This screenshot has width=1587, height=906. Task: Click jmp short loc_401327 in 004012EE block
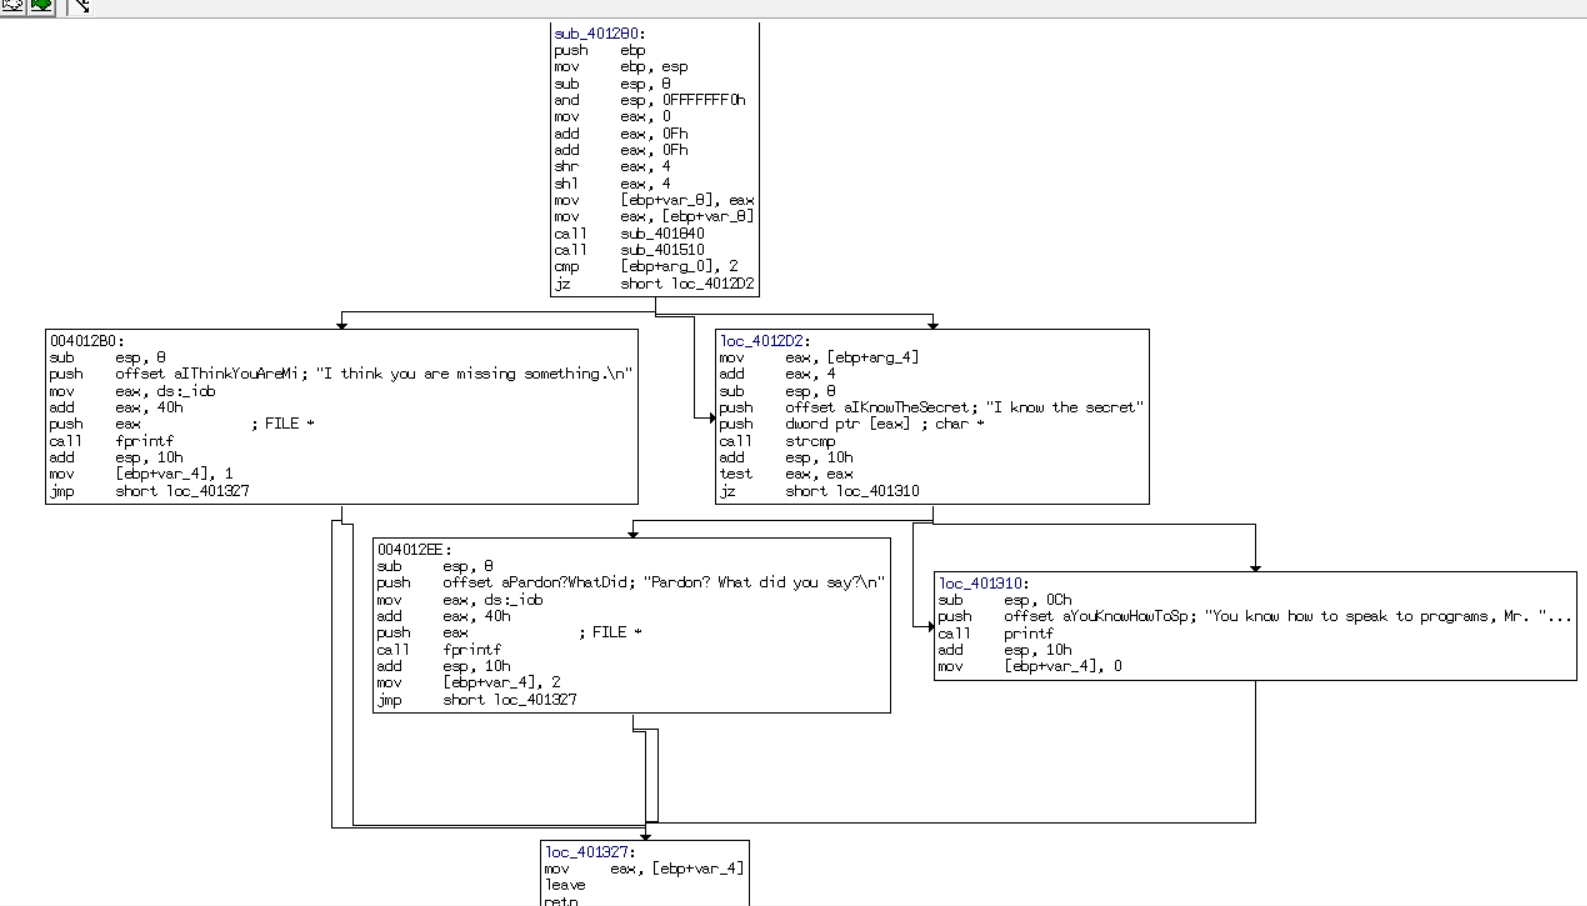pos(477,700)
